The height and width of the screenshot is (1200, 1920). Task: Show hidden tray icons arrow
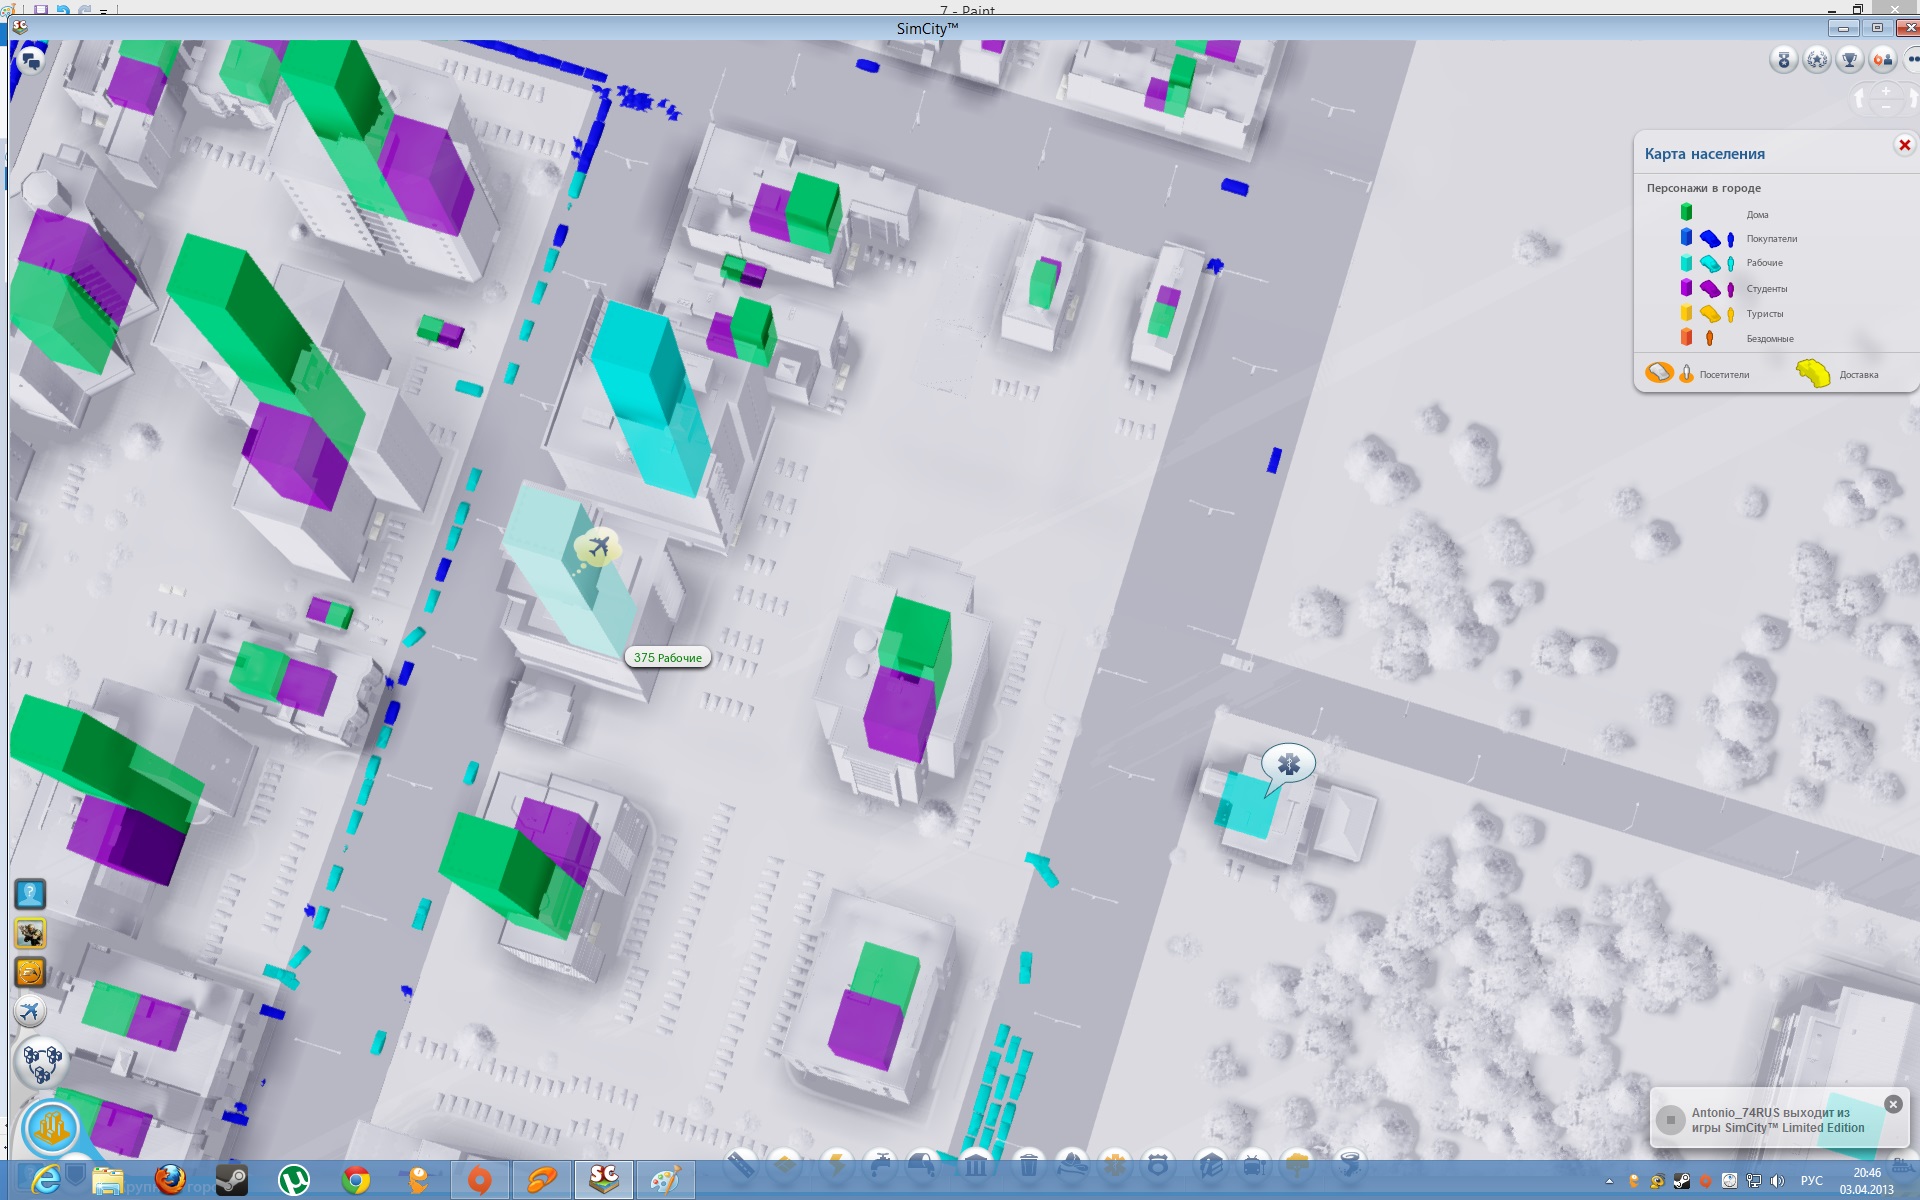pos(1609,1182)
